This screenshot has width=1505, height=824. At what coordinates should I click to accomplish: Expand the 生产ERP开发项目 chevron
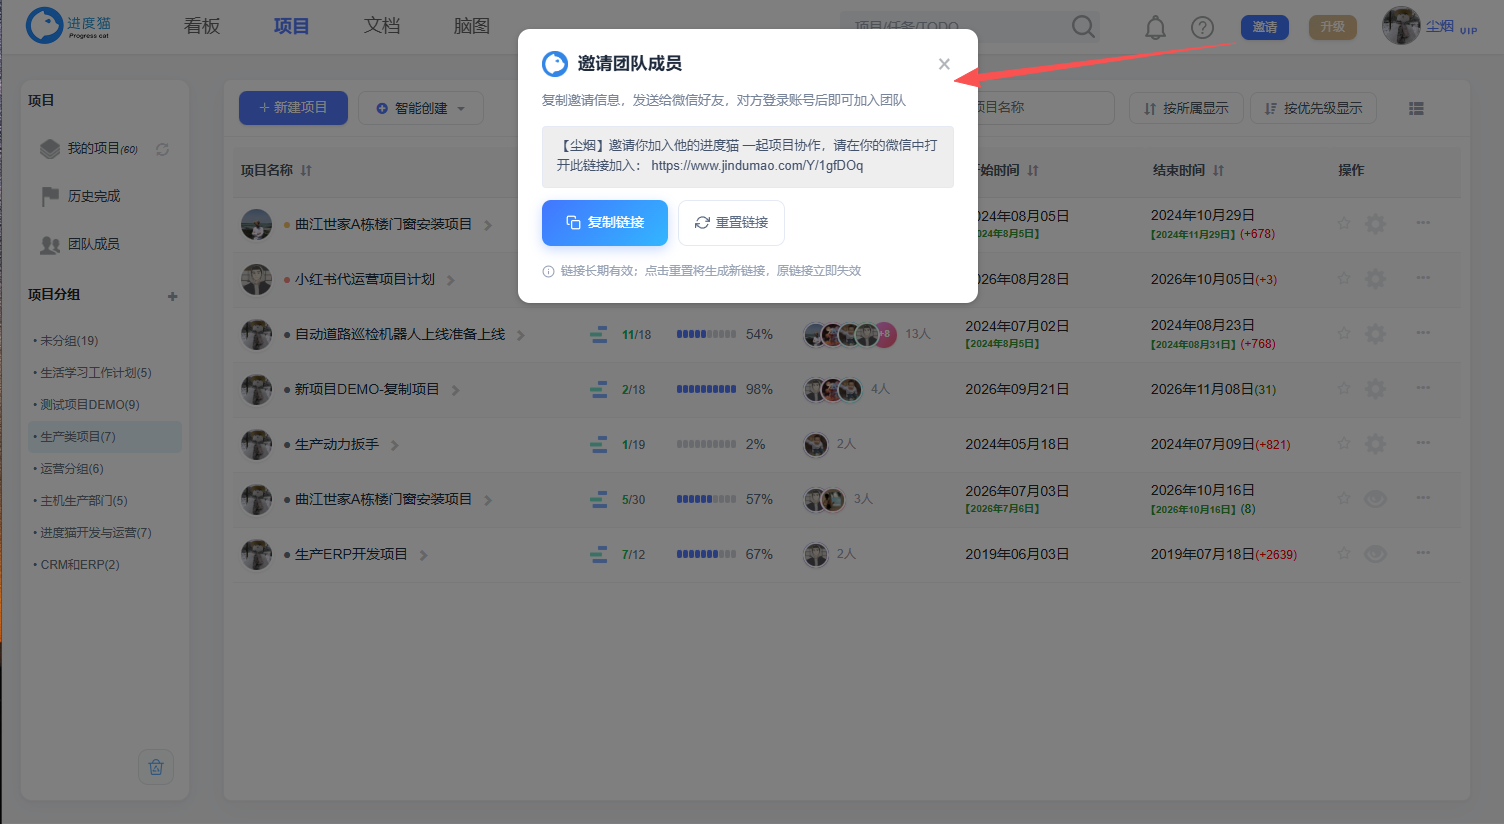pyautogui.click(x=424, y=555)
